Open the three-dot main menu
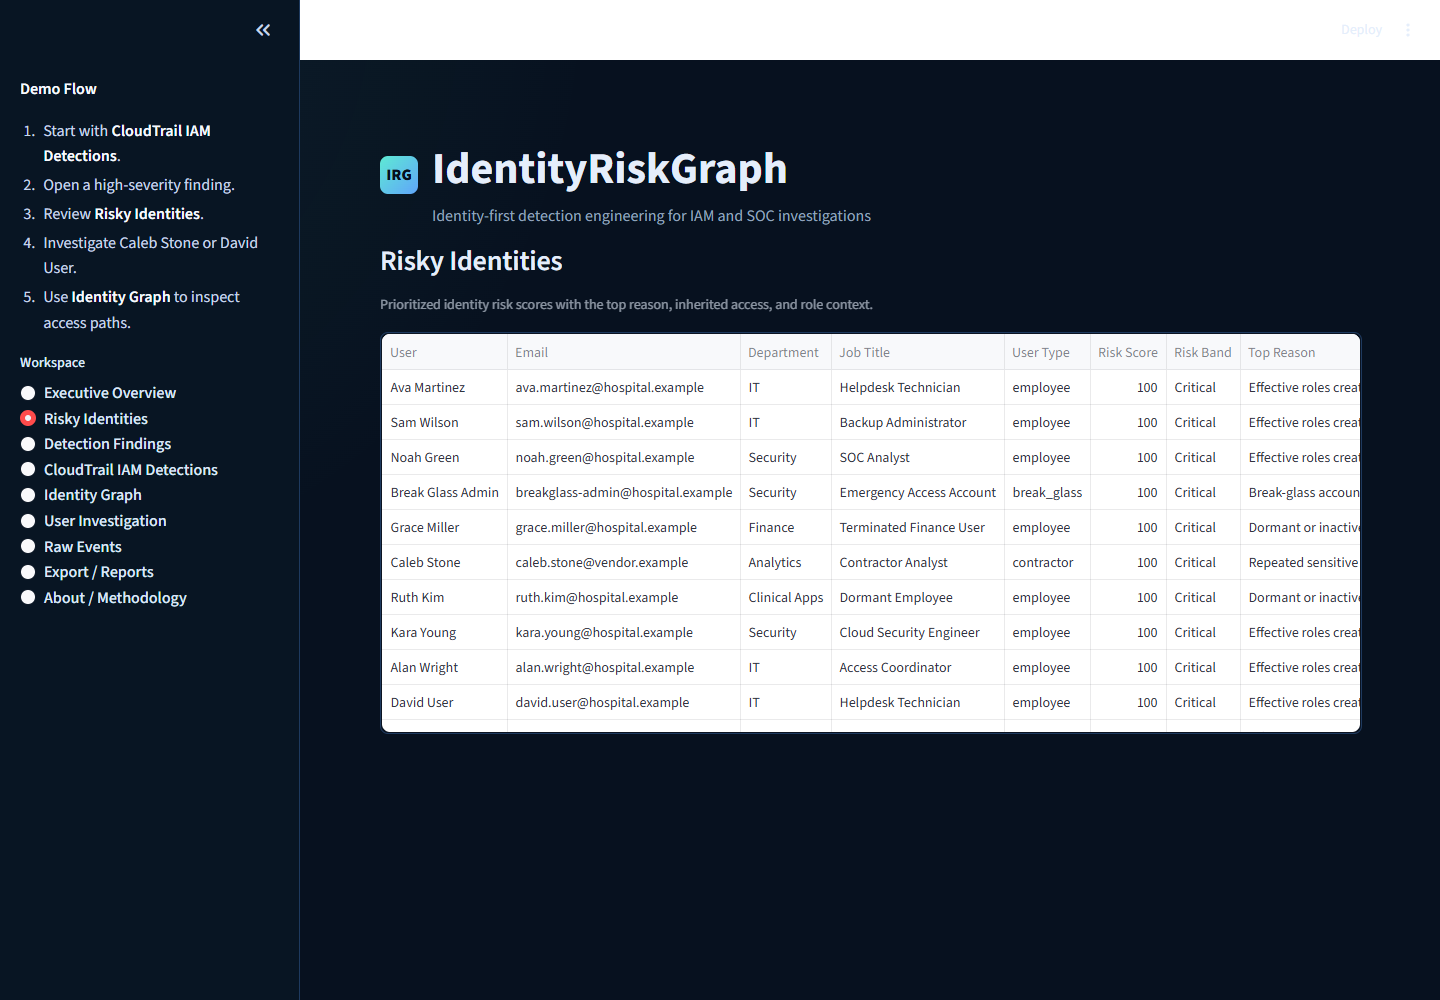The image size is (1440, 1000). click(x=1408, y=30)
